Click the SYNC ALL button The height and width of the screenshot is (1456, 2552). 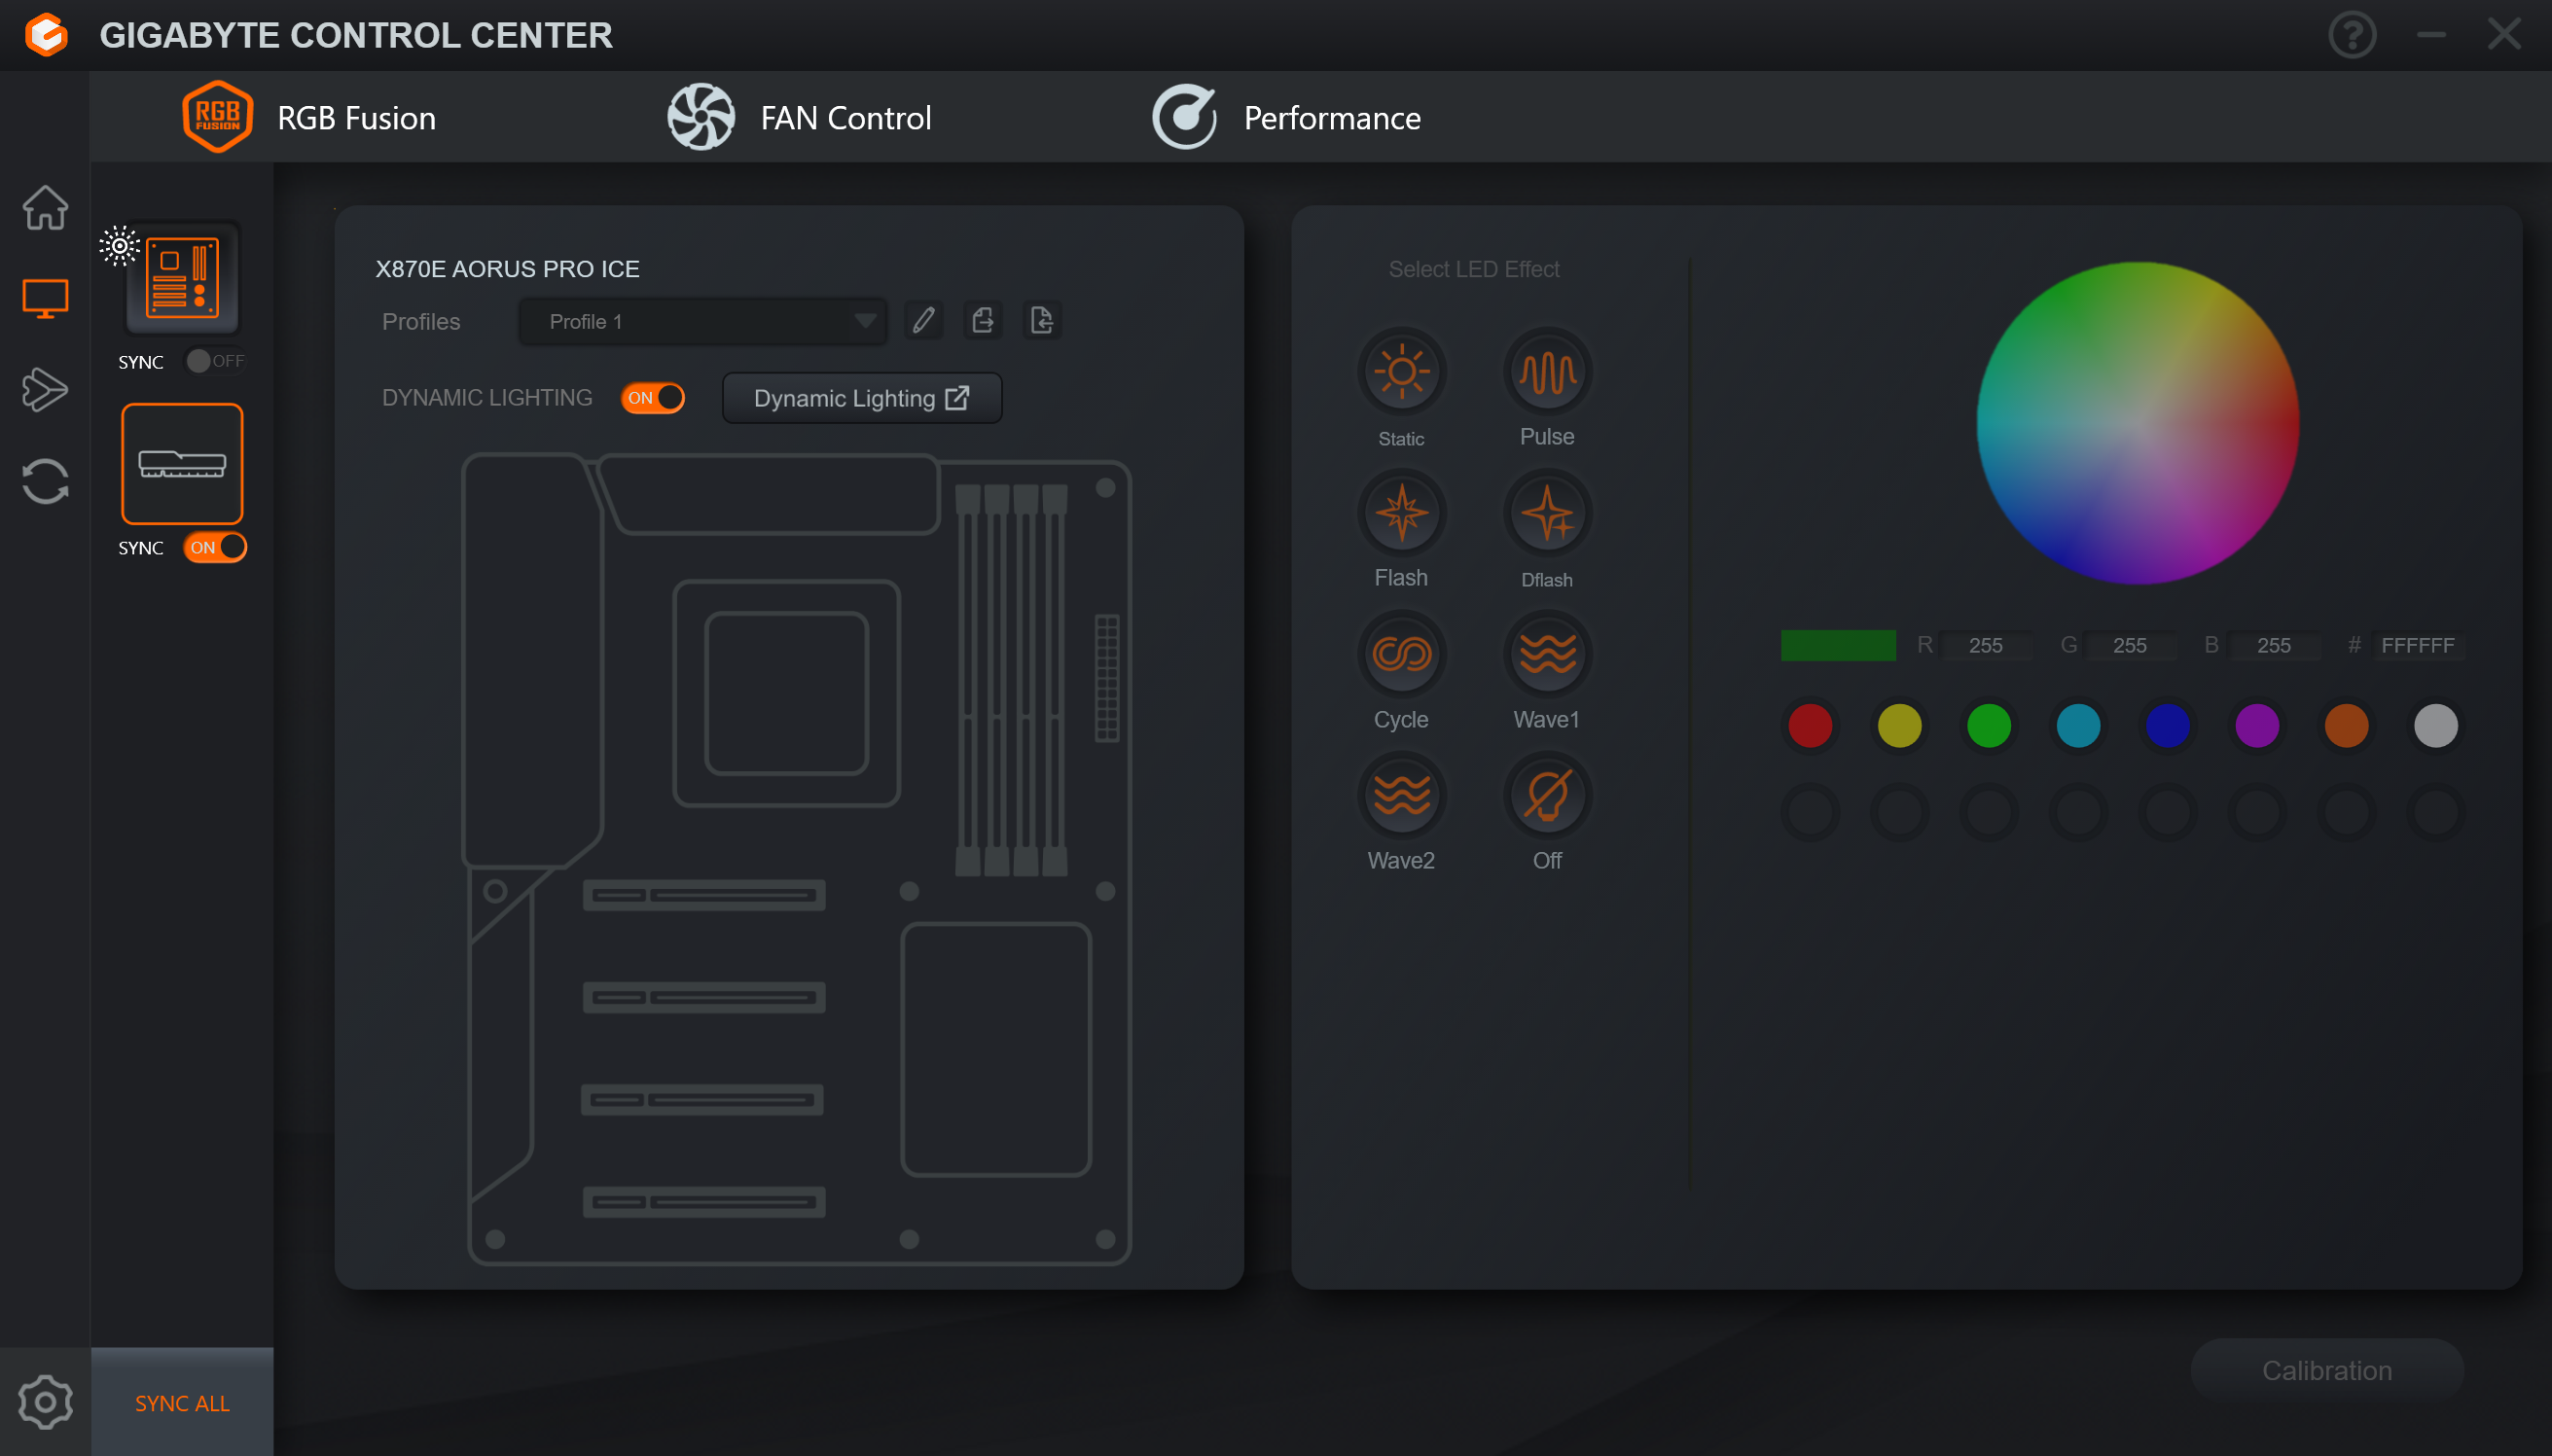182,1403
